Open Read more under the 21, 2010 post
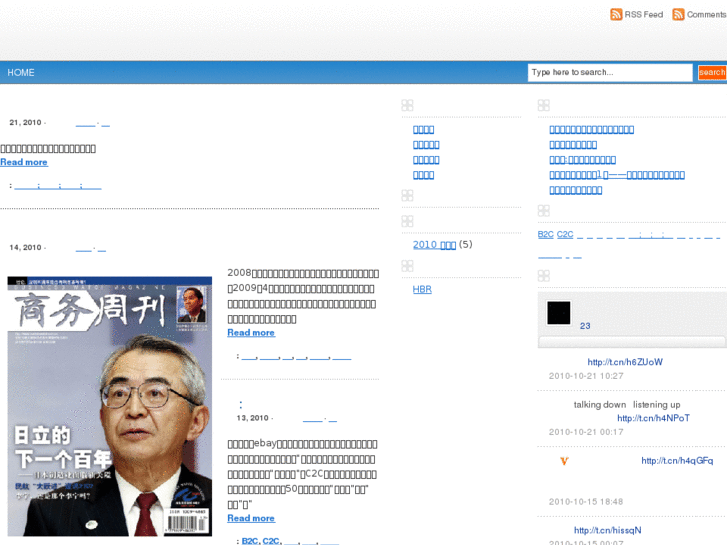 24,162
